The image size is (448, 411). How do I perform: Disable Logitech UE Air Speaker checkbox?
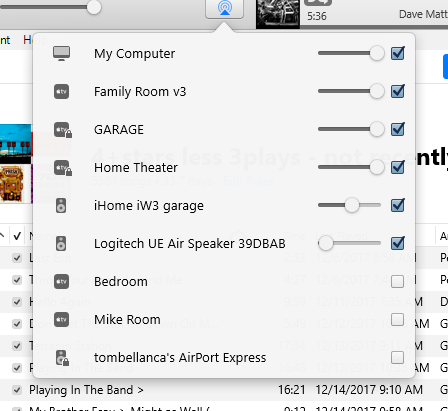[398, 243]
